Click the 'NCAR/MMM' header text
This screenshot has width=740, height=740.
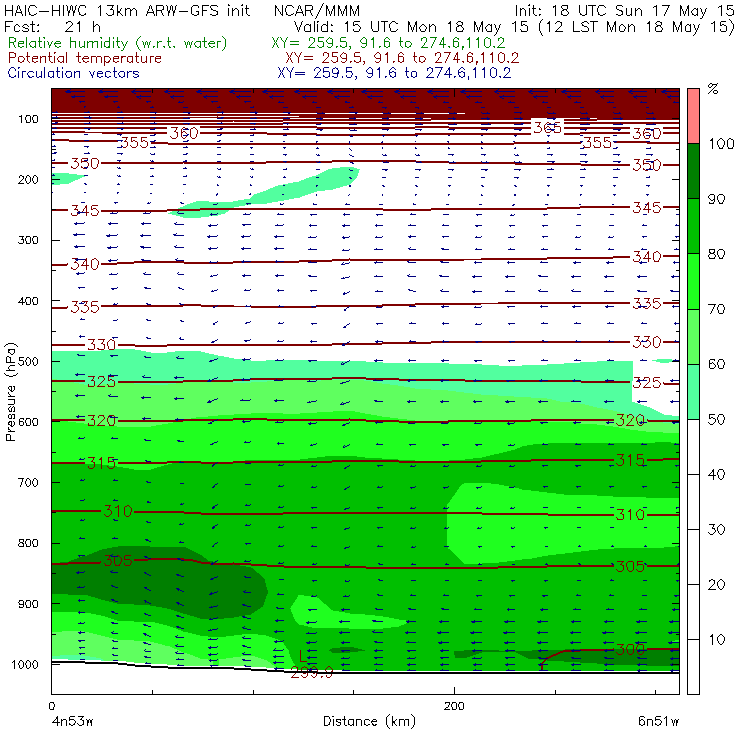(317, 10)
